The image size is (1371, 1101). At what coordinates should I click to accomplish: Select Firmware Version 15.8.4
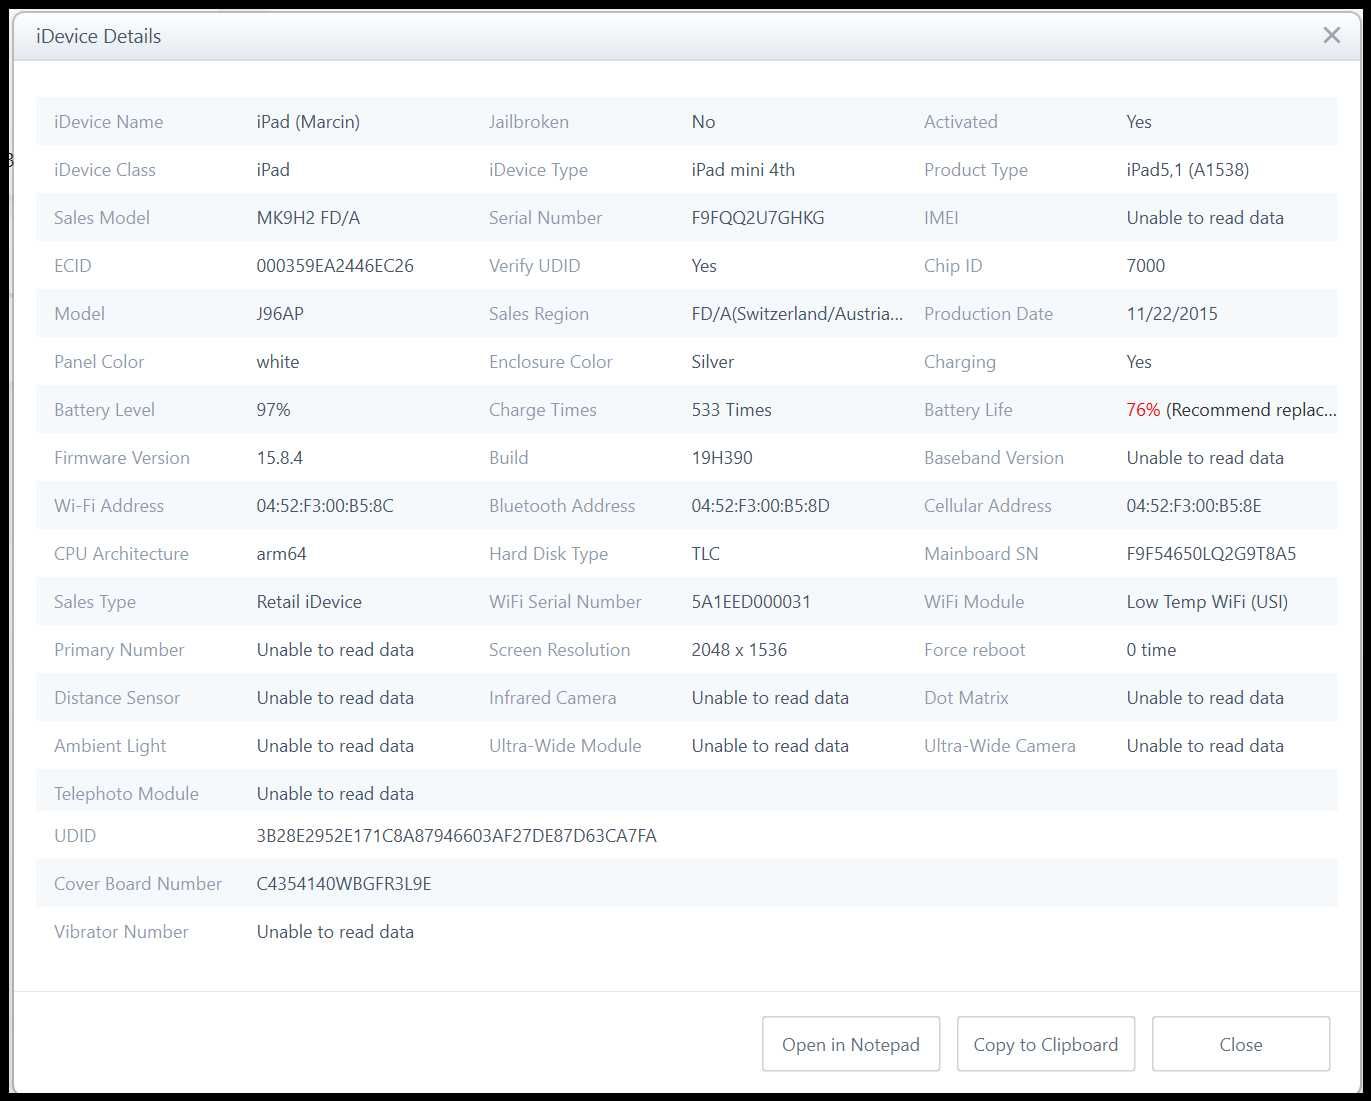(279, 458)
